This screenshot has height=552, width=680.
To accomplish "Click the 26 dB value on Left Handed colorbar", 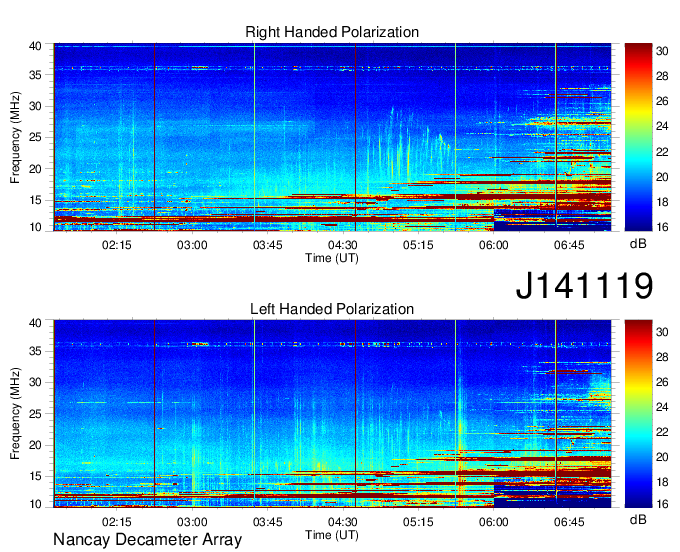I will pyautogui.click(x=662, y=382).
